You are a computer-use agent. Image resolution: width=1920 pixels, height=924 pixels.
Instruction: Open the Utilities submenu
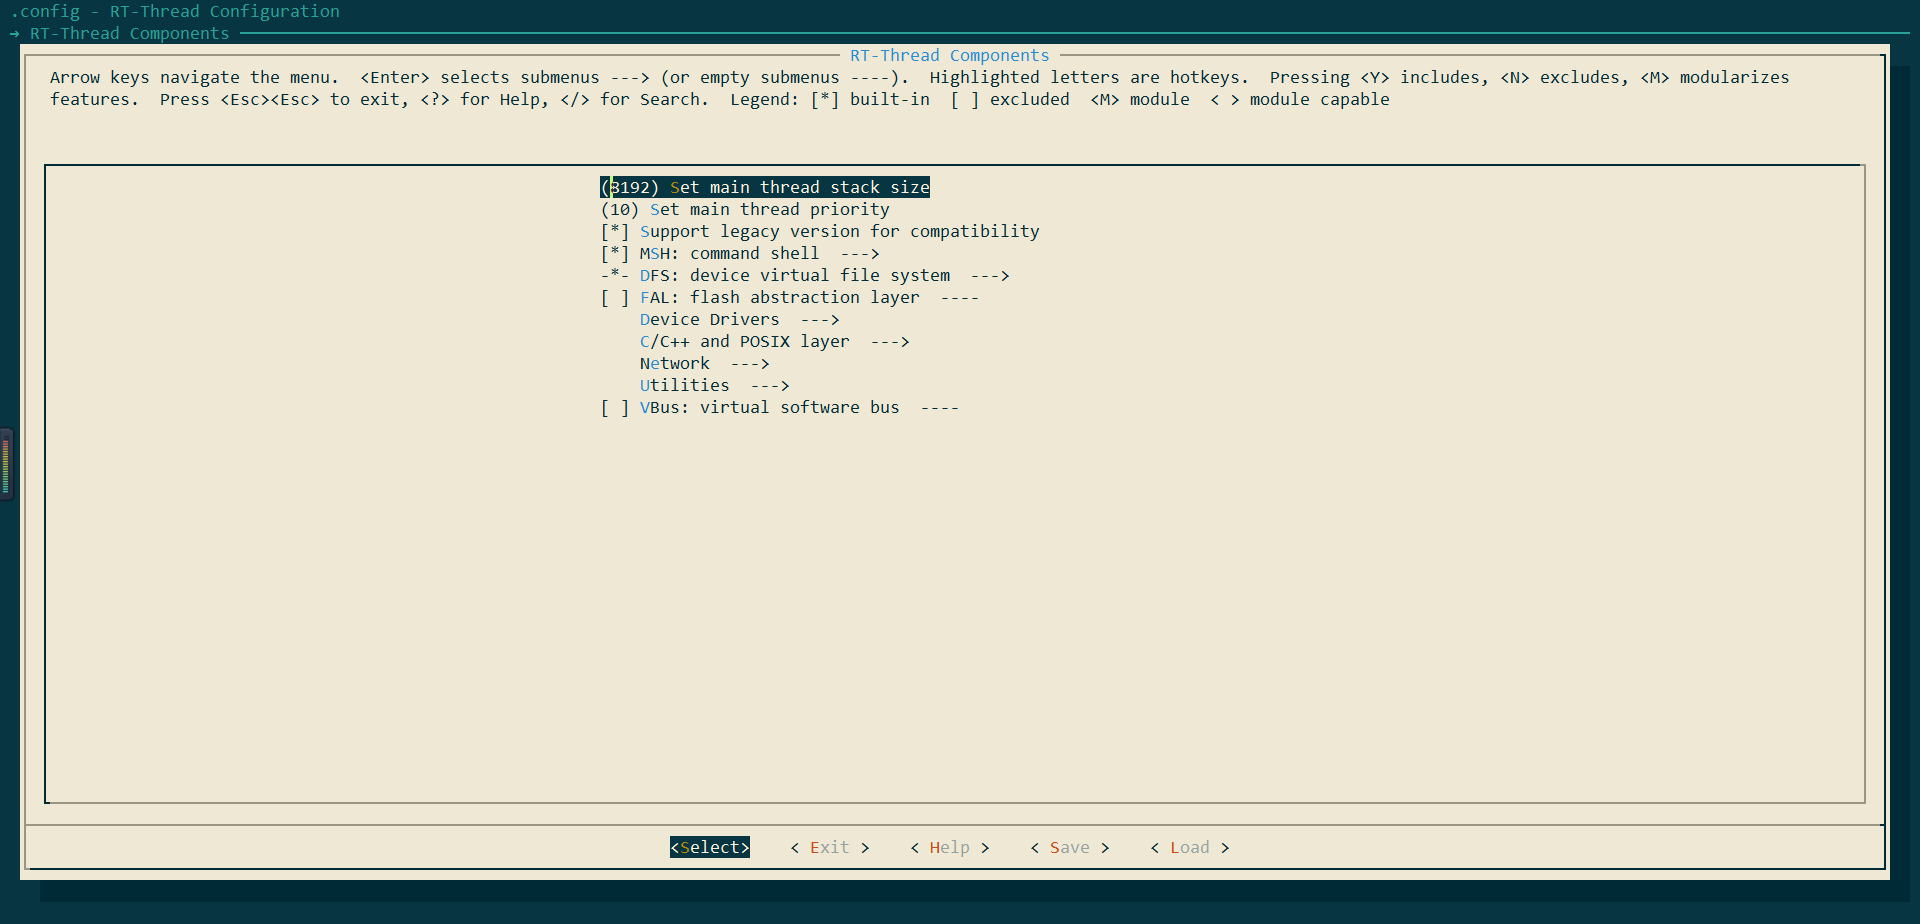[x=715, y=385]
